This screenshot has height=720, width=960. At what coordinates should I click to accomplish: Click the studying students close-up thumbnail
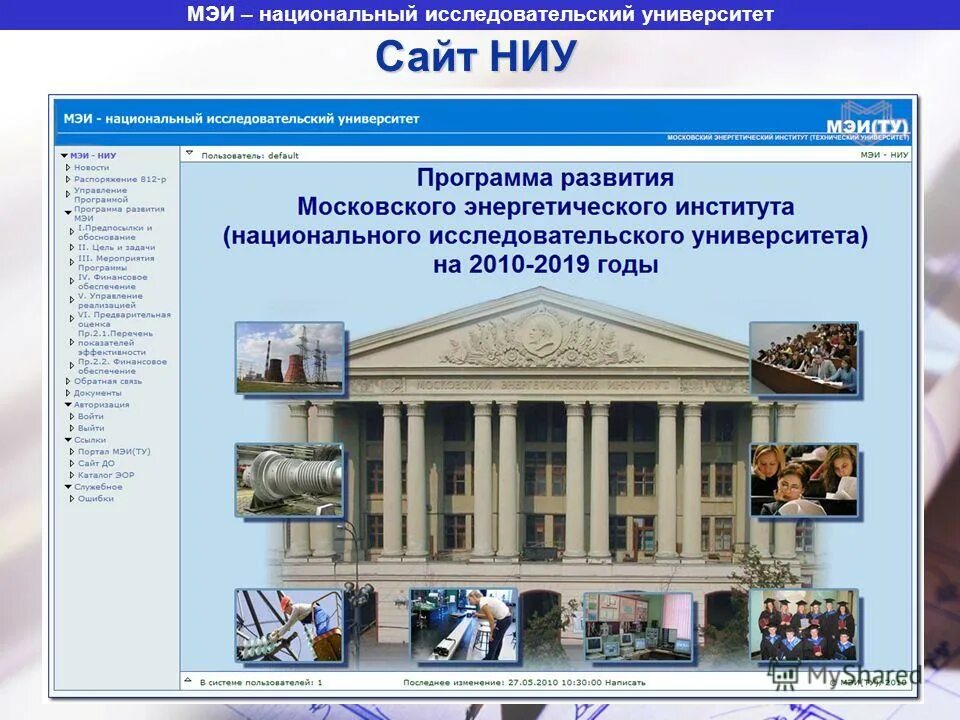coord(804,481)
